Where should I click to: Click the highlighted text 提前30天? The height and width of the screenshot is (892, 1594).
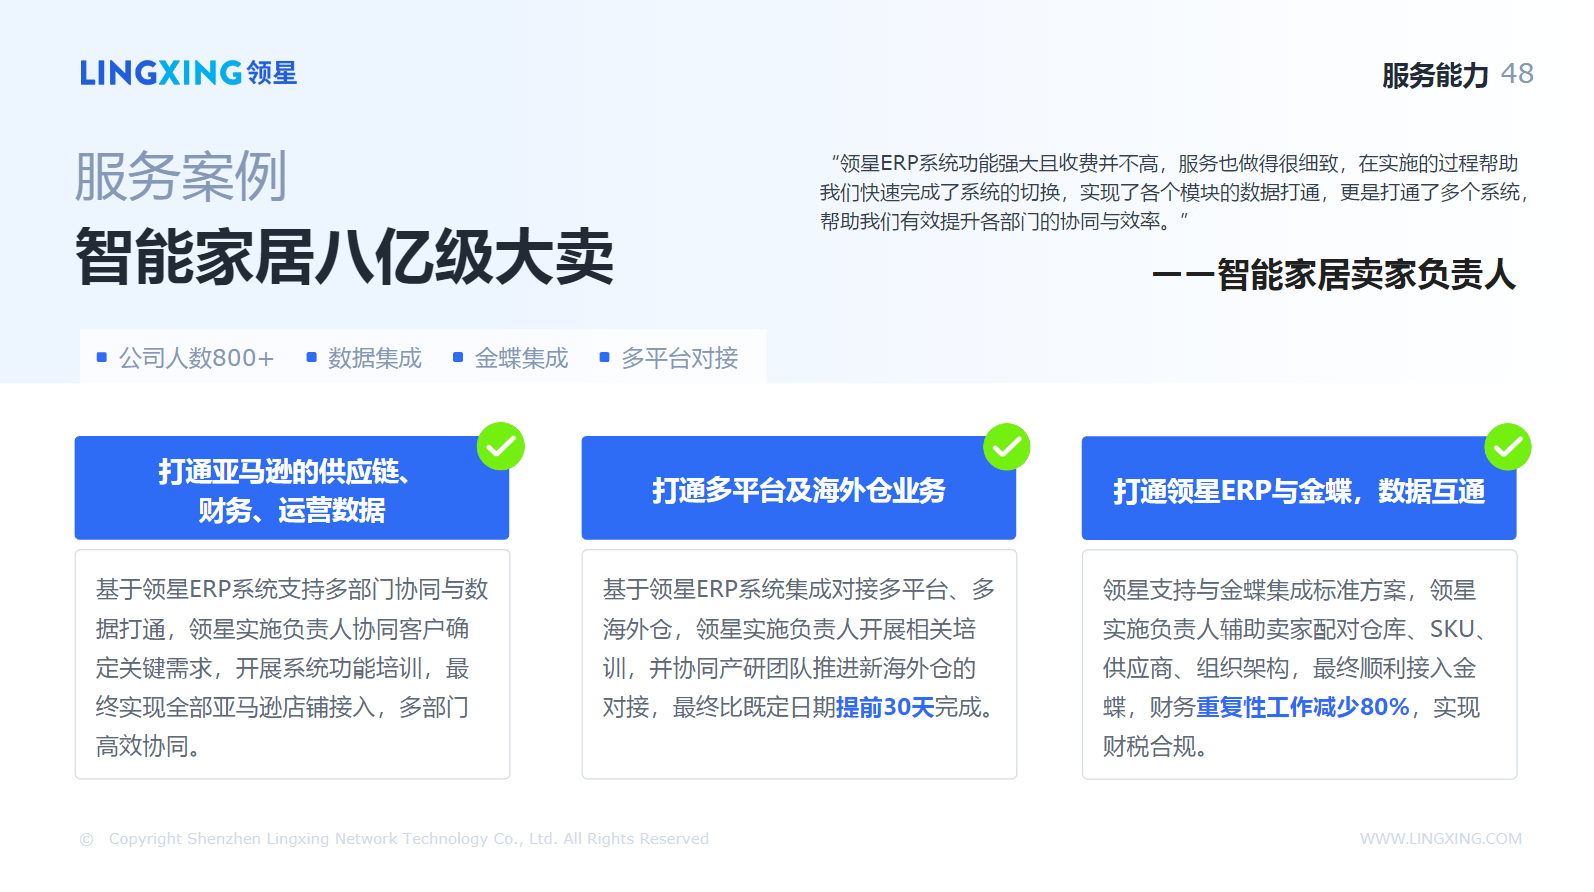tap(885, 707)
